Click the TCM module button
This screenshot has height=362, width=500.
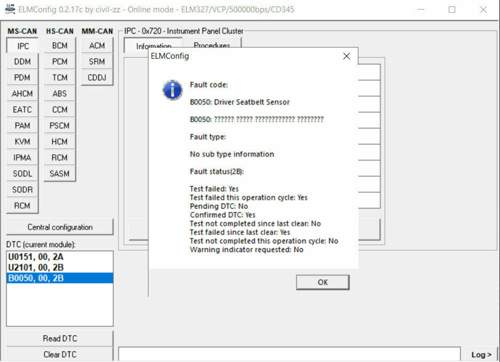tap(60, 78)
